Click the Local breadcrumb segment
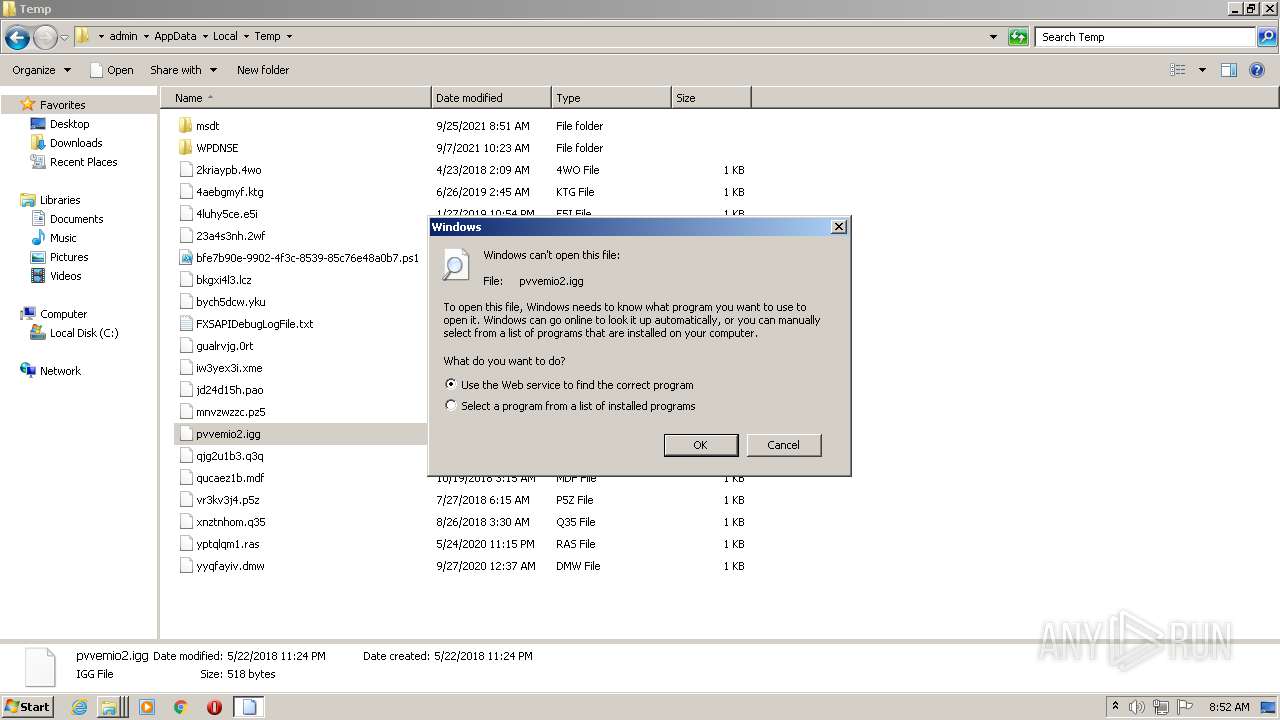This screenshot has width=1280, height=720. click(x=225, y=36)
